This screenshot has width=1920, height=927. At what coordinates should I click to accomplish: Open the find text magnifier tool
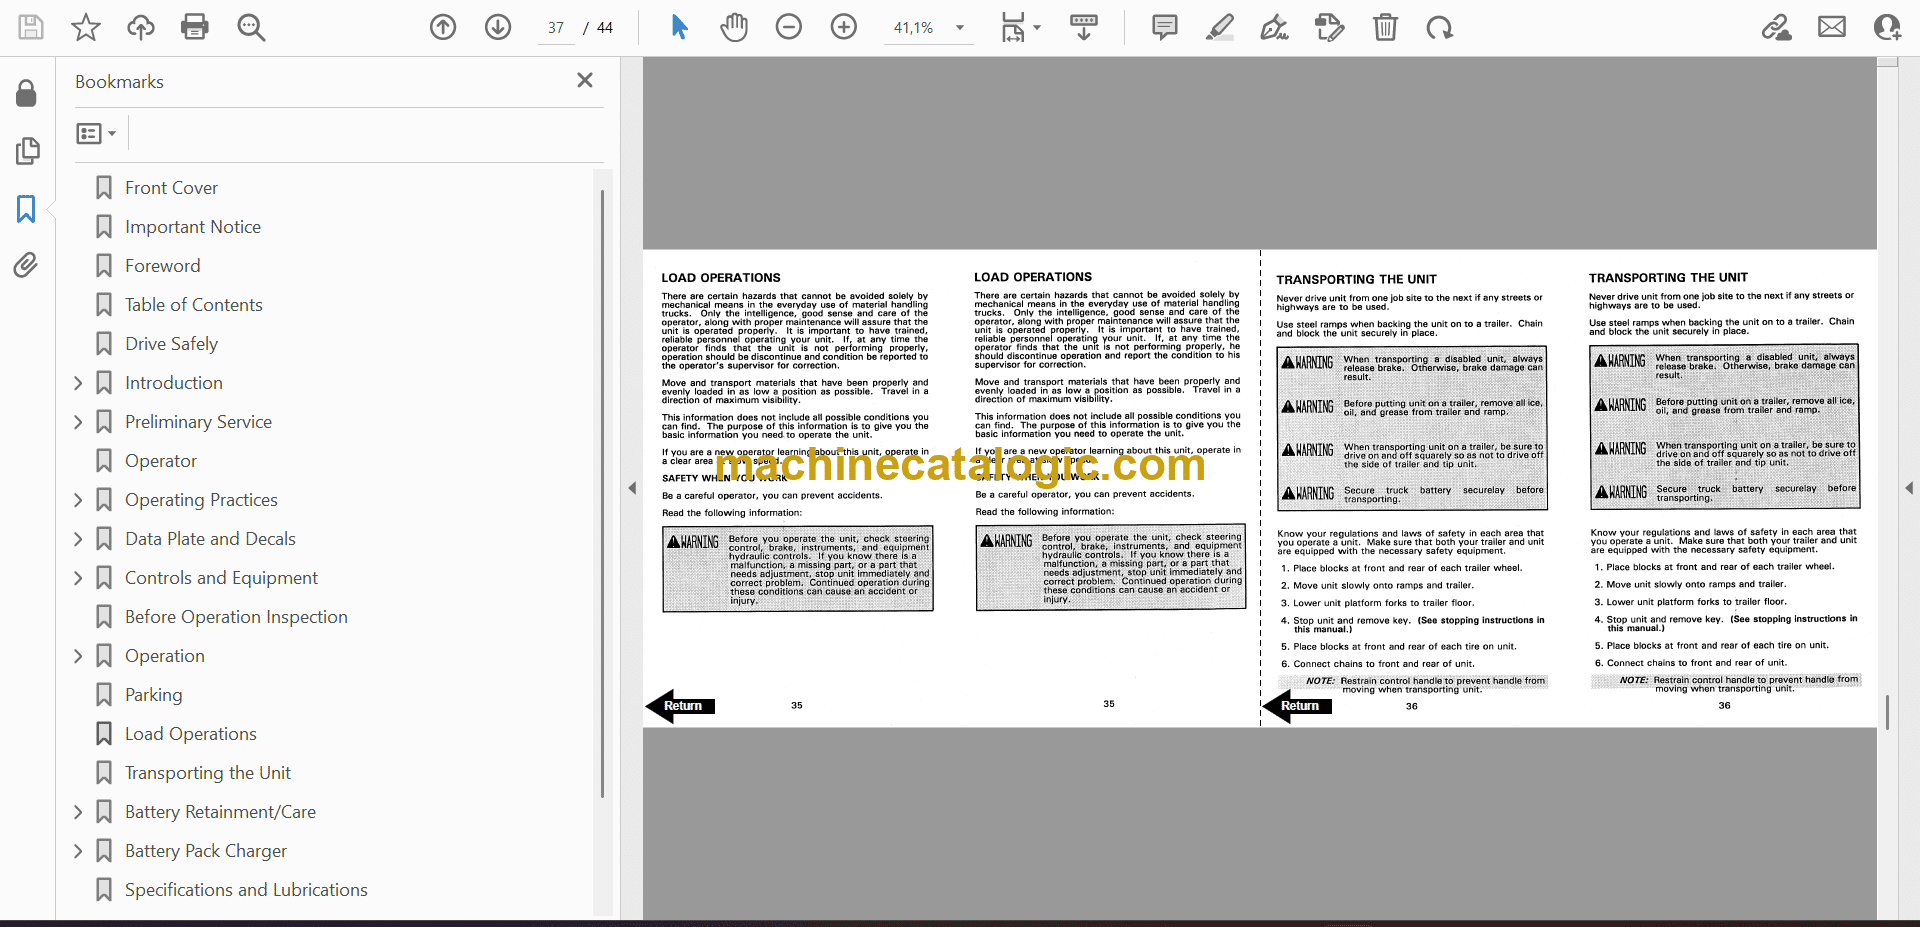click(251, 27)
